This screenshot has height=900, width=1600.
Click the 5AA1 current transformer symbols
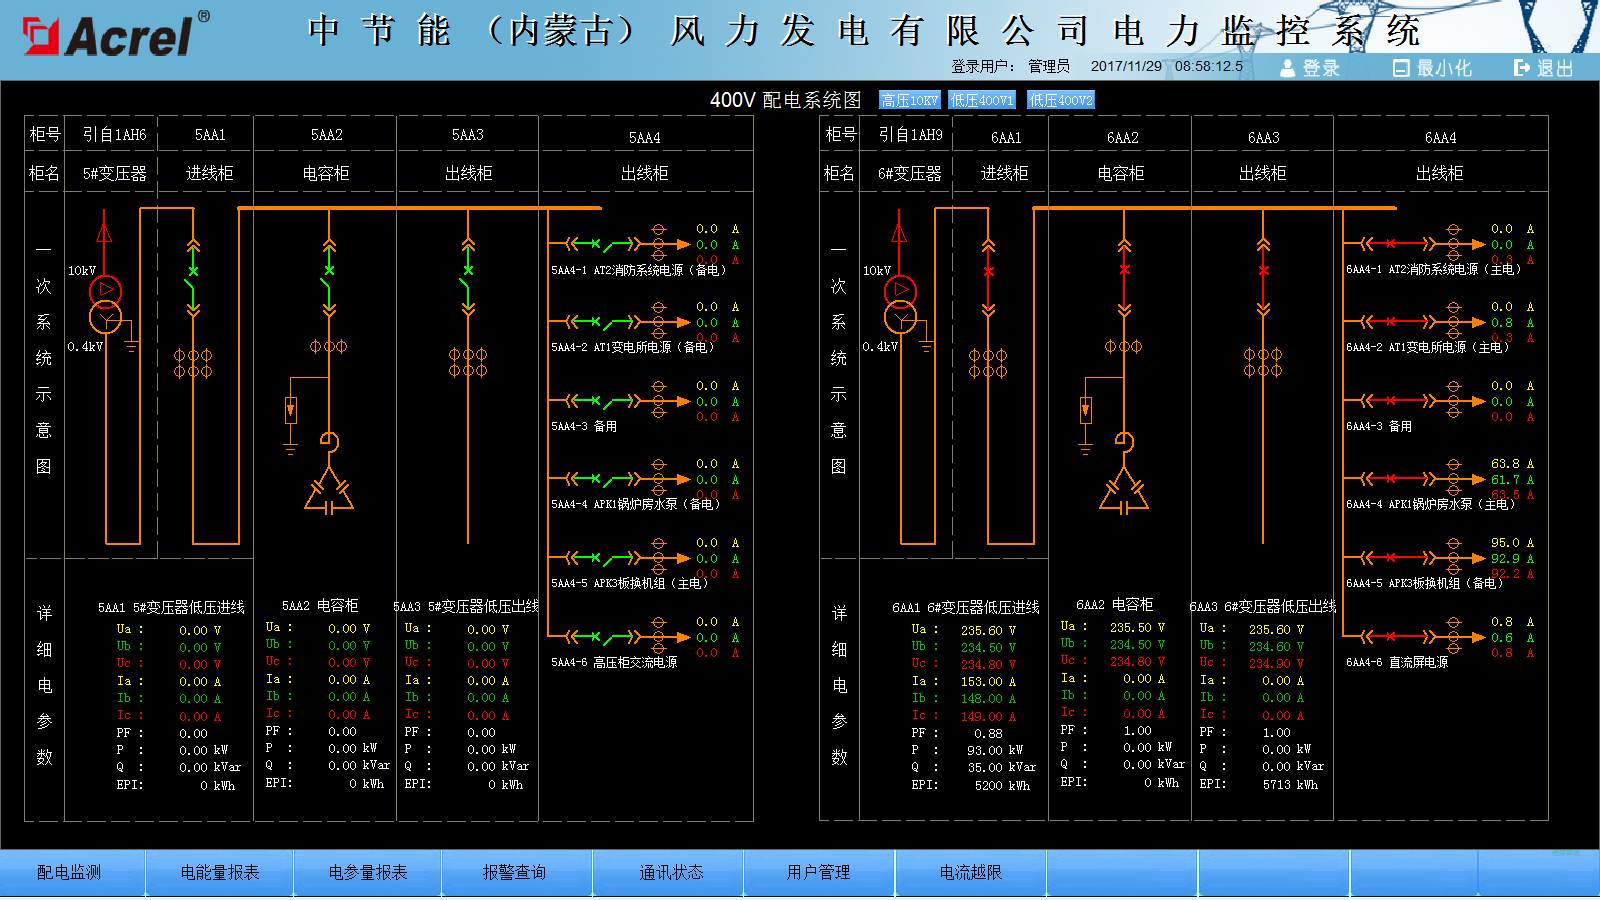[x=193, y=363]
